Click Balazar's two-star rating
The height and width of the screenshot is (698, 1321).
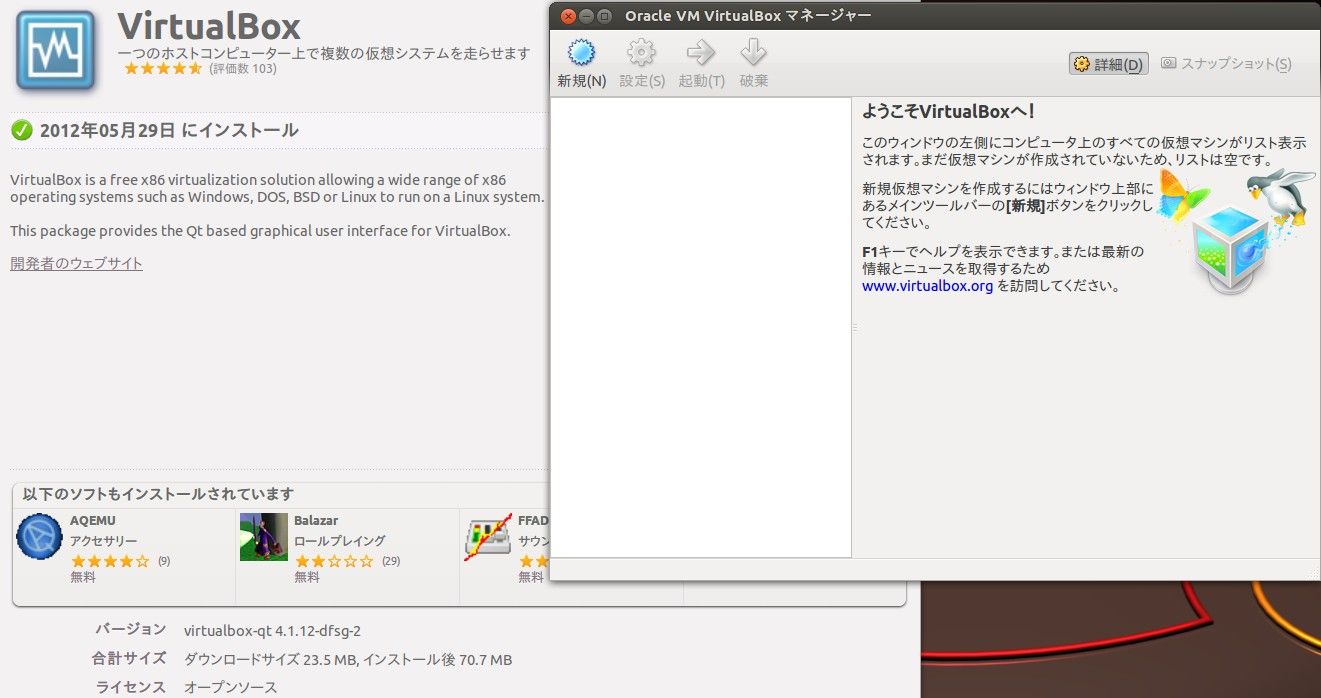(x=334, y=561)
